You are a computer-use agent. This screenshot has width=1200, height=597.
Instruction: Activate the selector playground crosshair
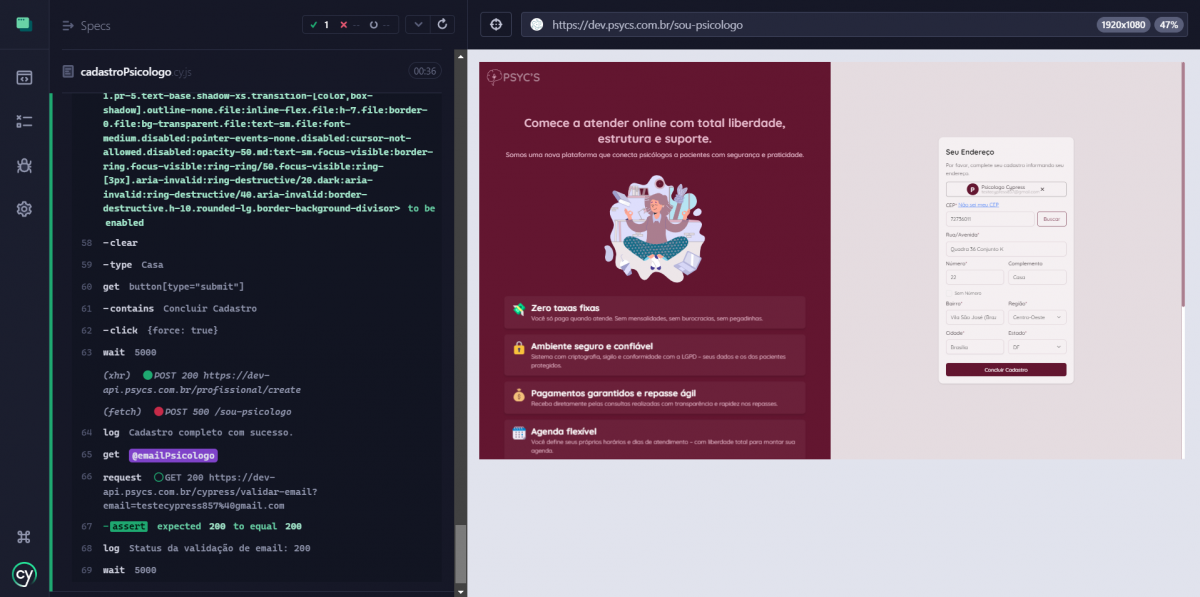(496, 24)
